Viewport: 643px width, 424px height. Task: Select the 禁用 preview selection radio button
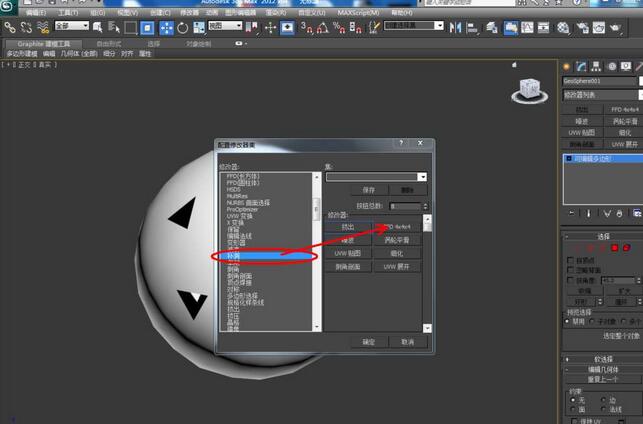pos(570,322)
